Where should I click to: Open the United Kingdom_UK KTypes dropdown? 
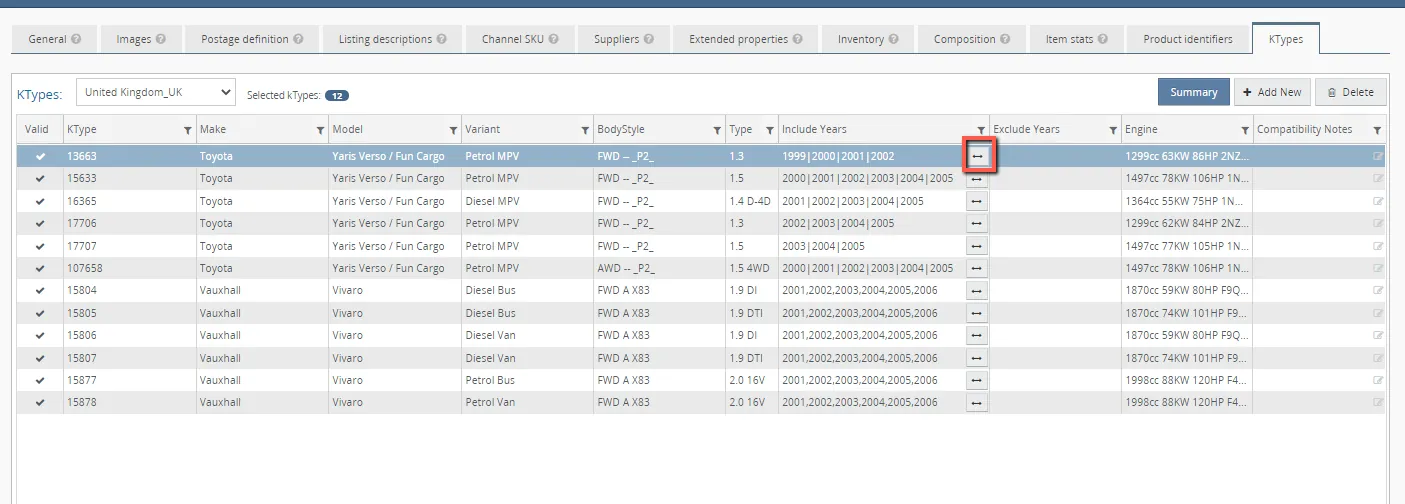click(x=156, y=92)
